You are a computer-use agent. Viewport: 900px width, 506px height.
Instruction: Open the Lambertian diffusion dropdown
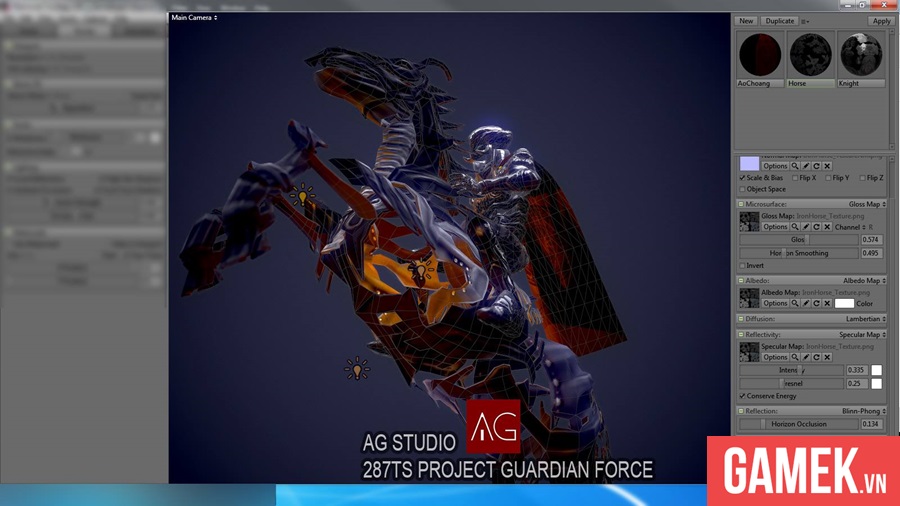coord(866,319)
